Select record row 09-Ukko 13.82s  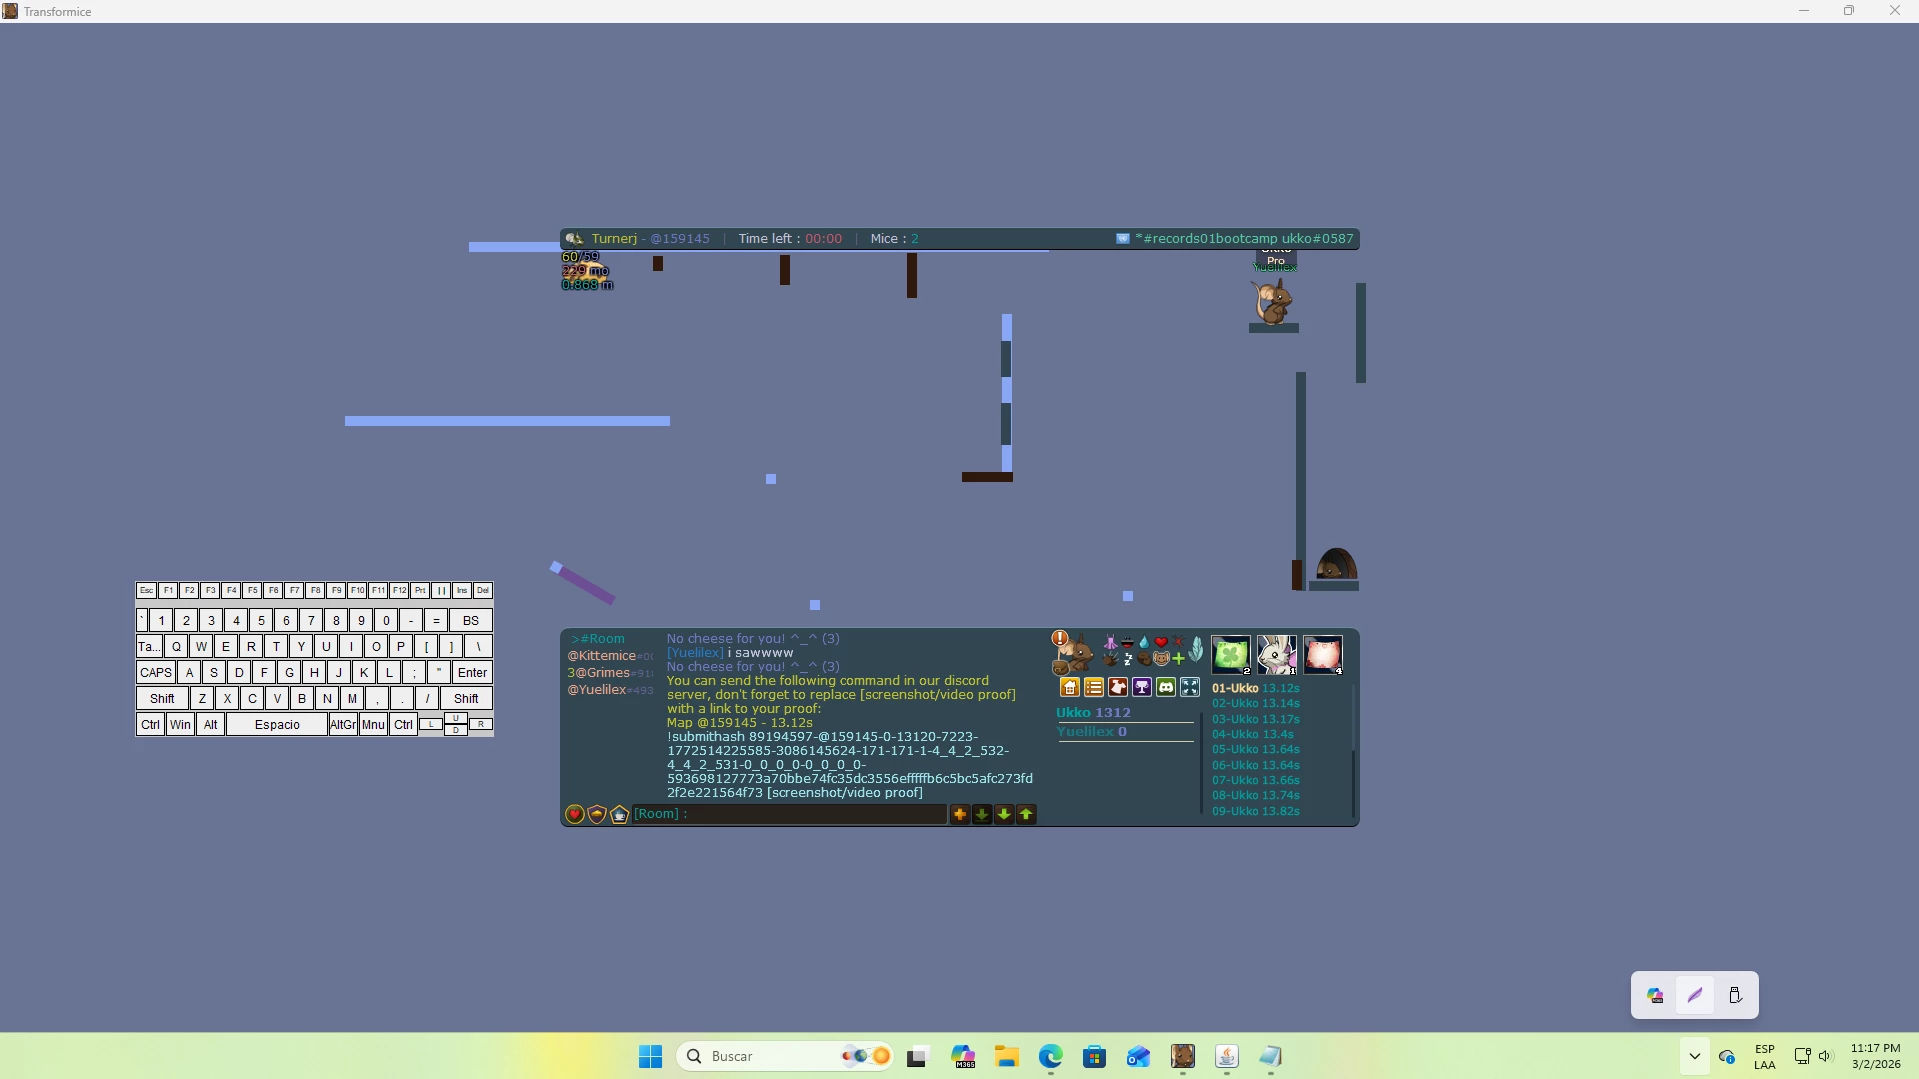[1256, 811]
